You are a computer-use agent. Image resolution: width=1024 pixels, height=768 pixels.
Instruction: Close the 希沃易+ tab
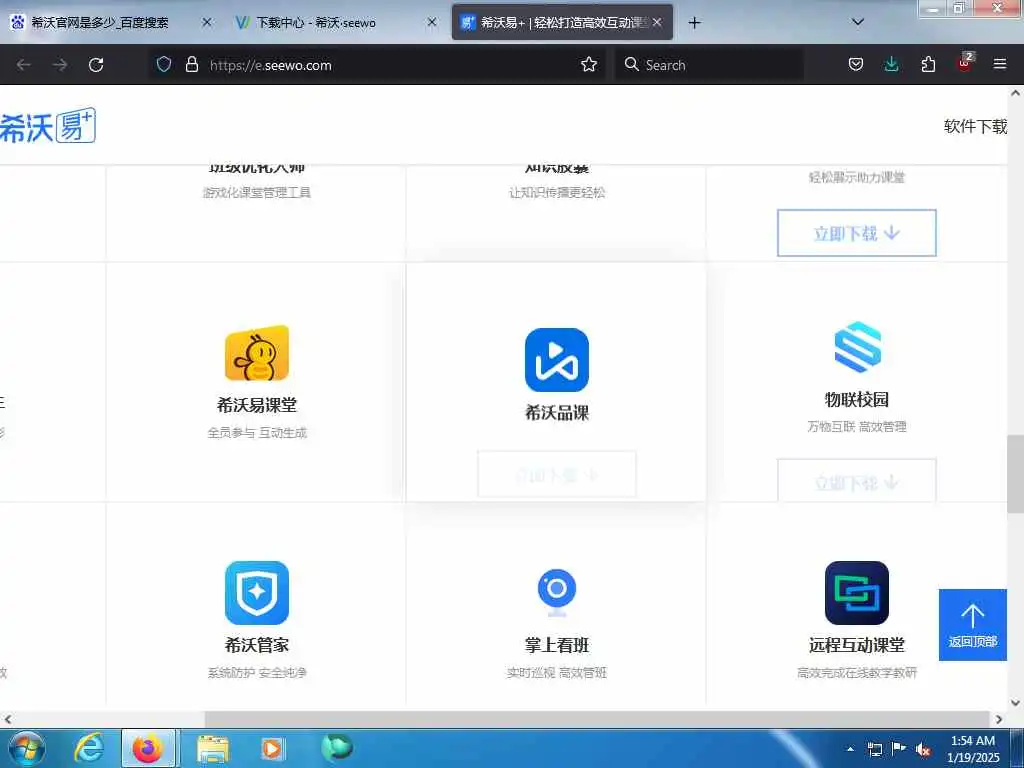coord(657,23)
